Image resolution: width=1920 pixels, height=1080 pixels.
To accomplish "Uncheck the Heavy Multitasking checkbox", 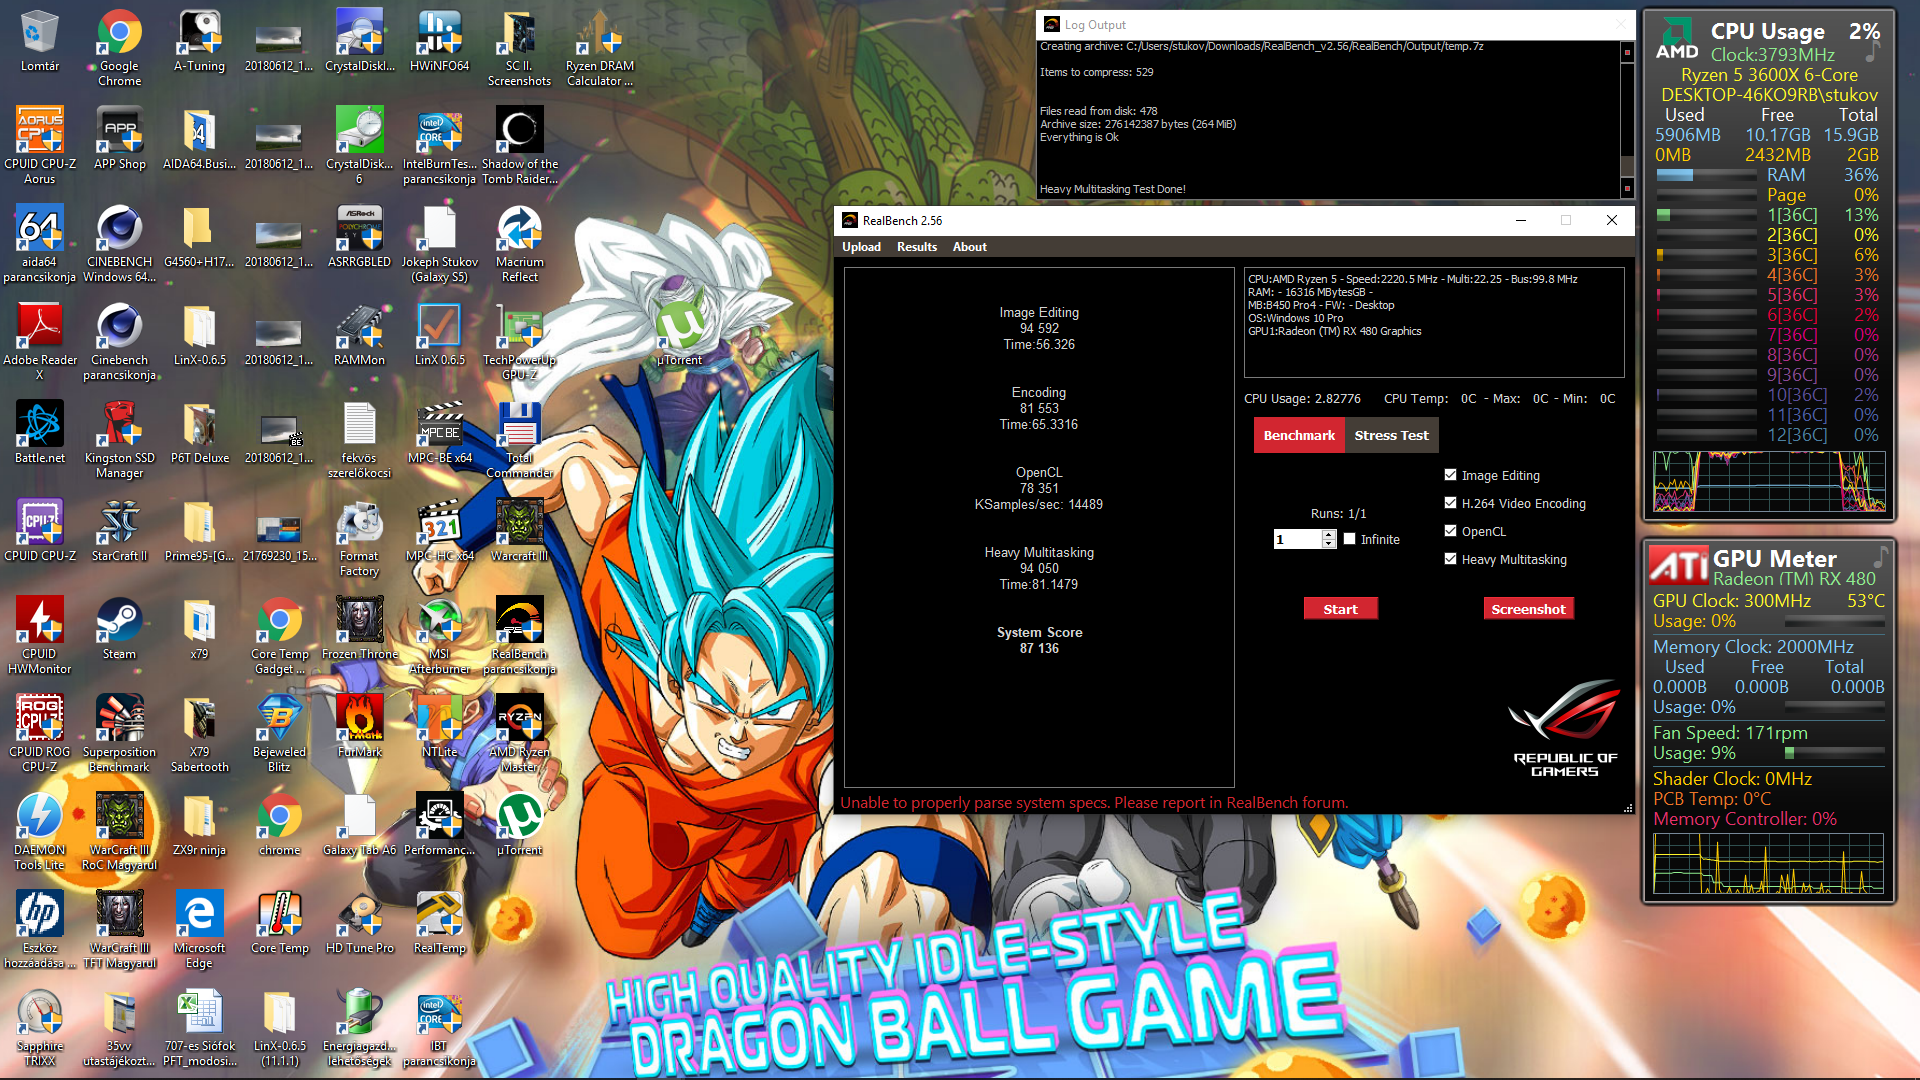I will tap(1450, 559).
